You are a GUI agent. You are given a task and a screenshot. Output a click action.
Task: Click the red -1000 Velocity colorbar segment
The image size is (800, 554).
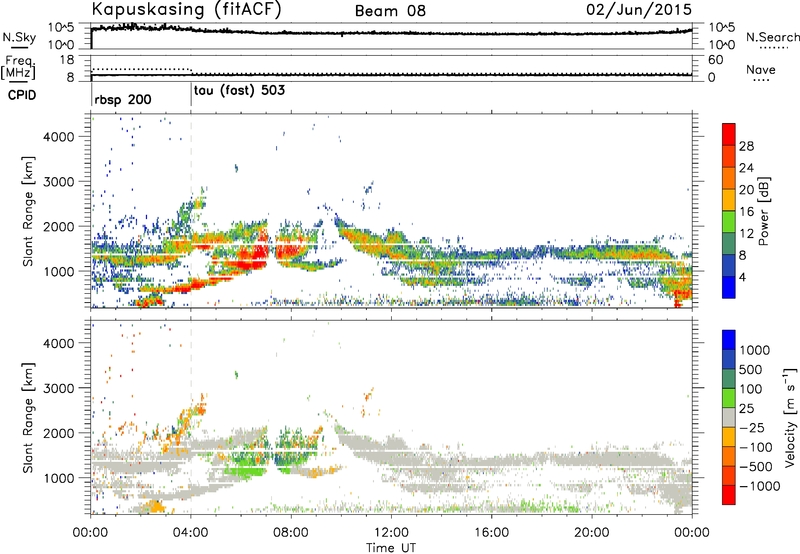coord(729,495)
